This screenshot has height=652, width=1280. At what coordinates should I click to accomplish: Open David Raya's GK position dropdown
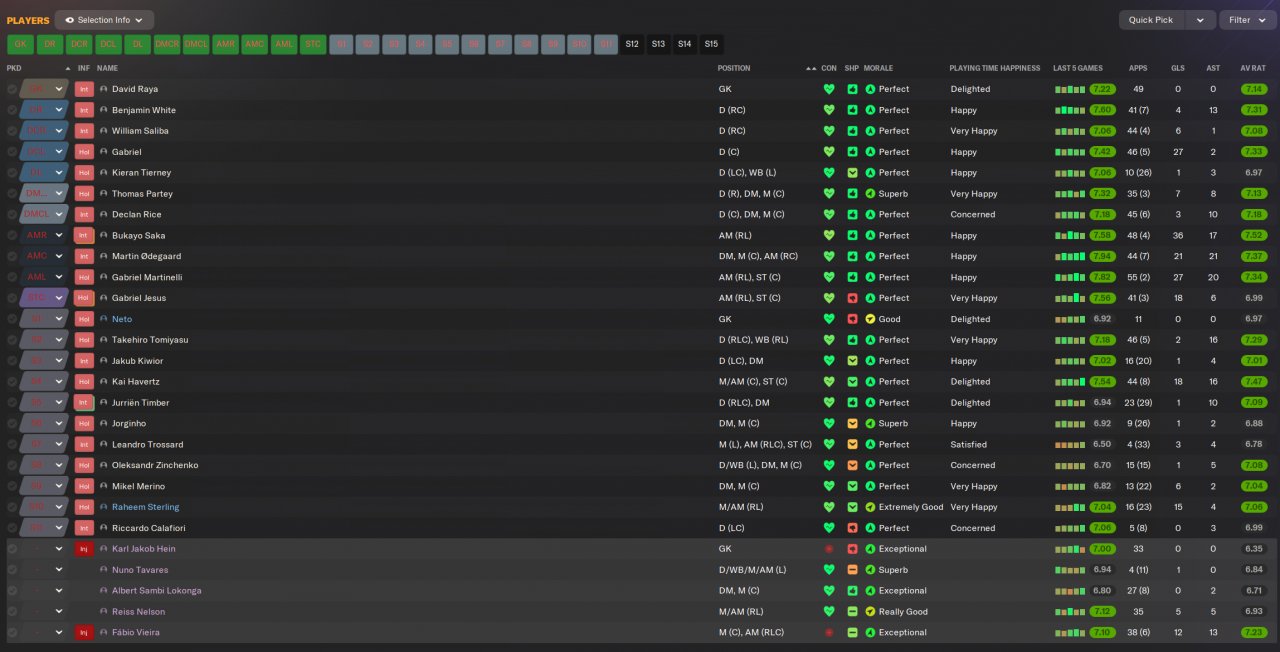coord(44,89)
